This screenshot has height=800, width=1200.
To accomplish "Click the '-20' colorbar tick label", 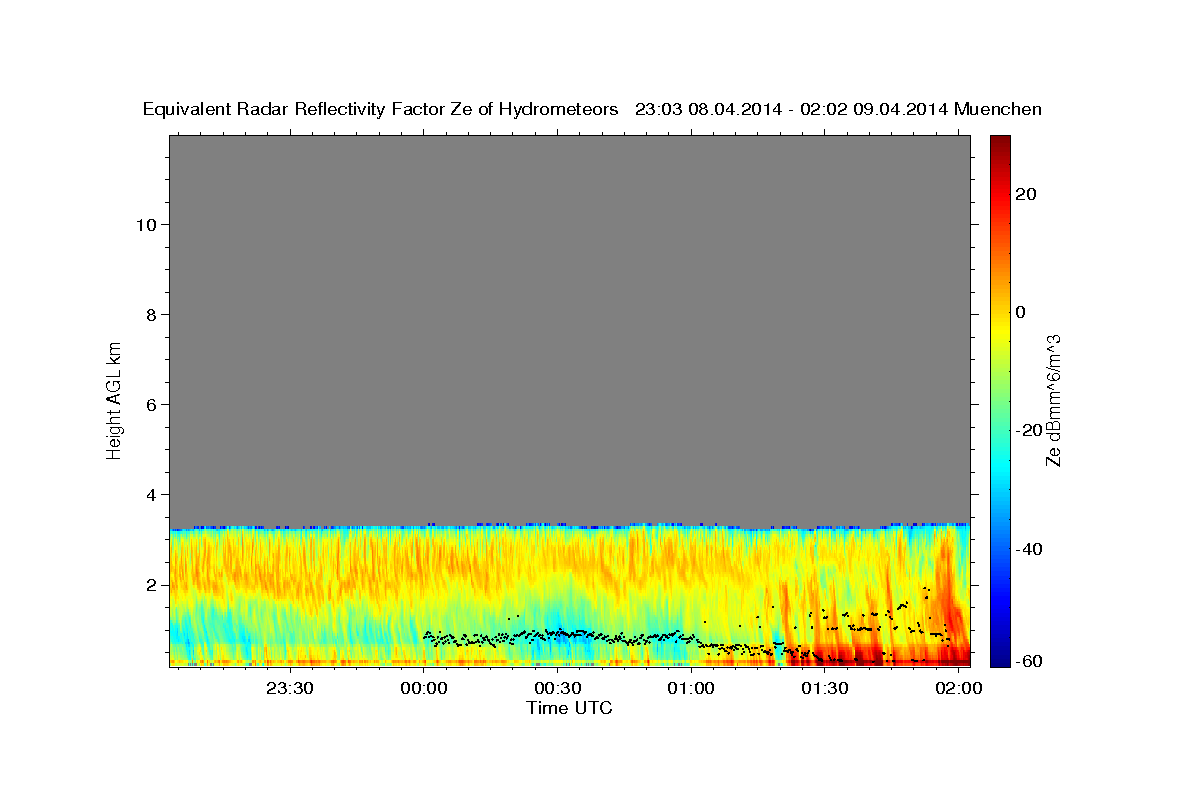I will click(x=1029, y=430).
